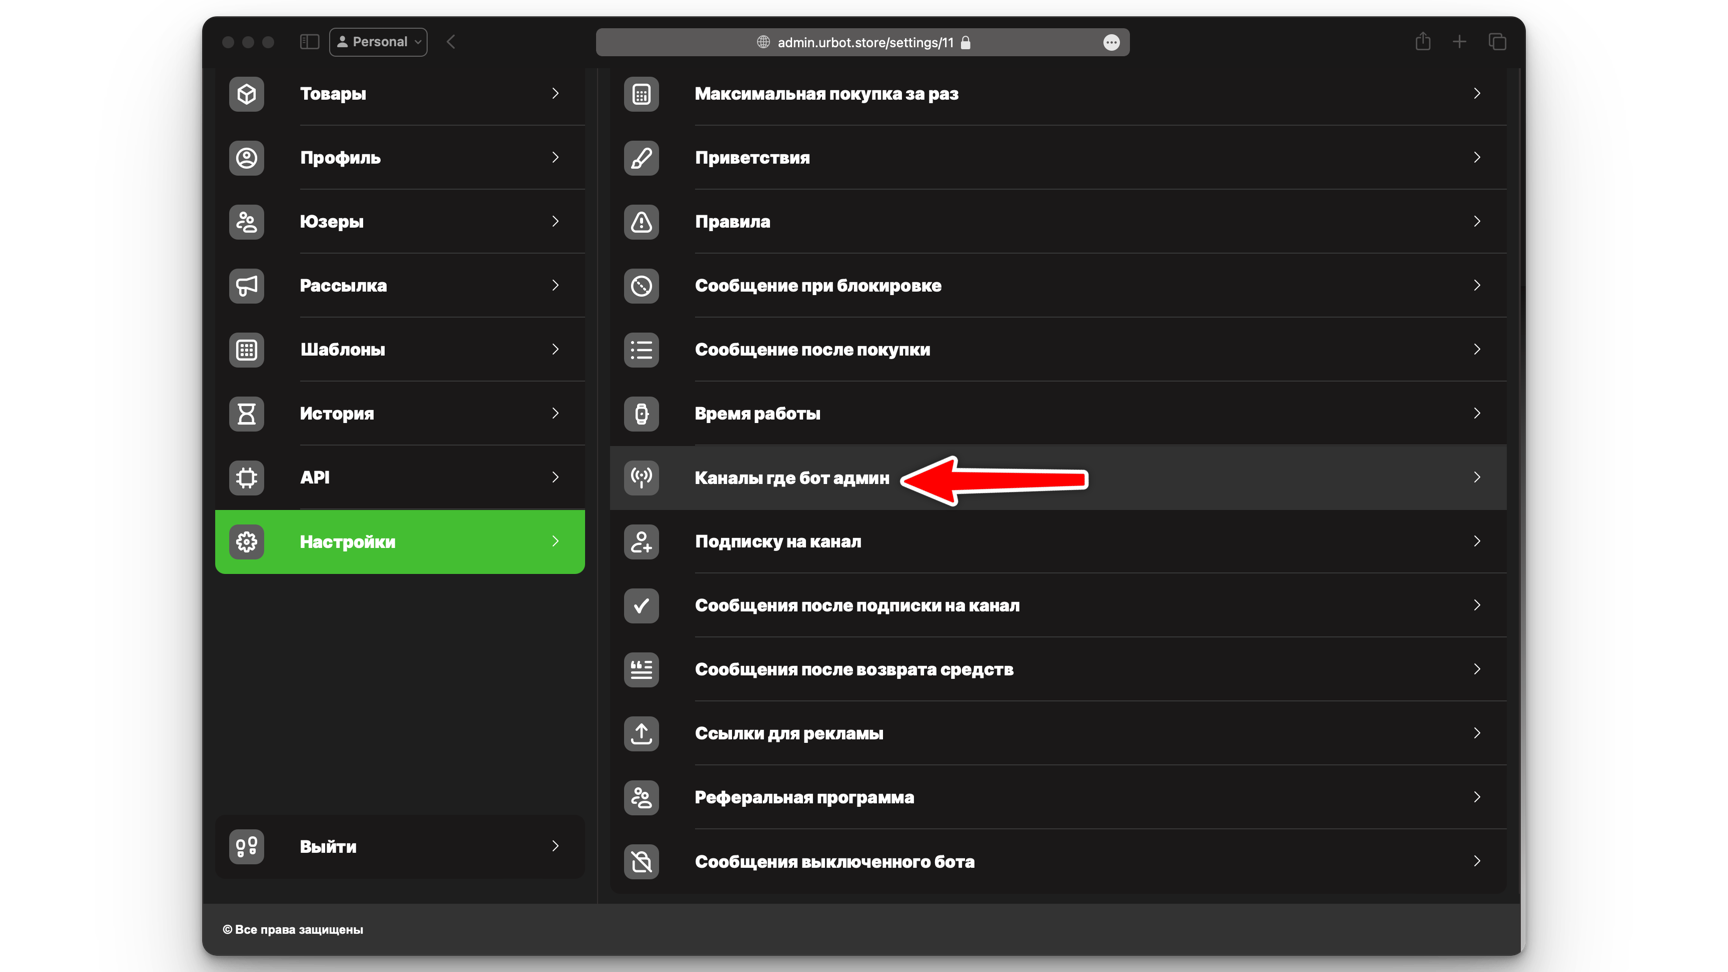The width and height of the screenshot is (1728, 972).
Task: Toggle the browser sidebar panel
Action: 309,42
